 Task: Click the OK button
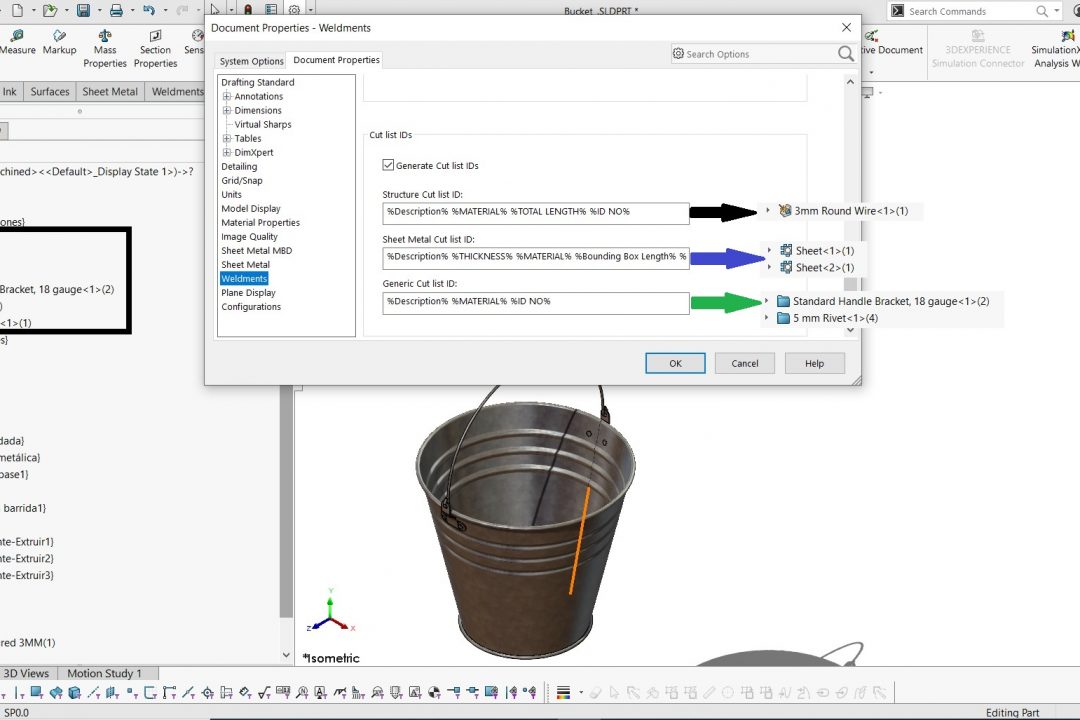(675, 363)
